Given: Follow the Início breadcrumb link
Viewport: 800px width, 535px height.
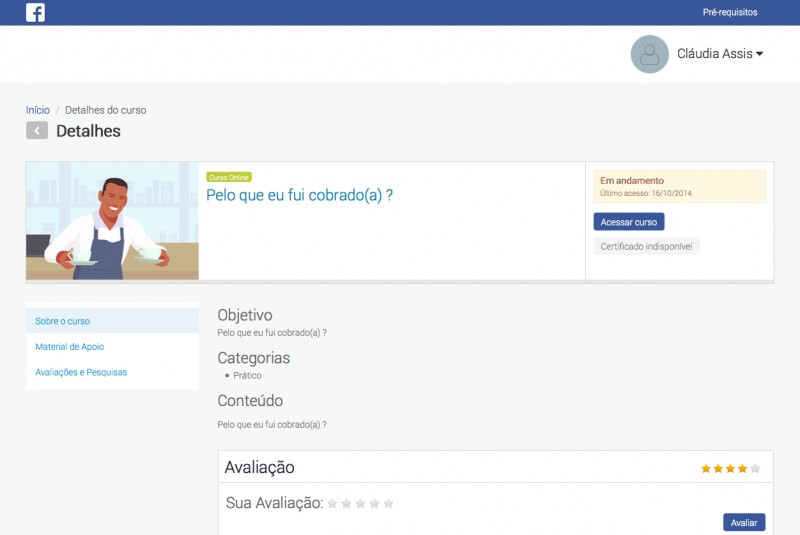Looking at the screenshot, I should 38,110.
